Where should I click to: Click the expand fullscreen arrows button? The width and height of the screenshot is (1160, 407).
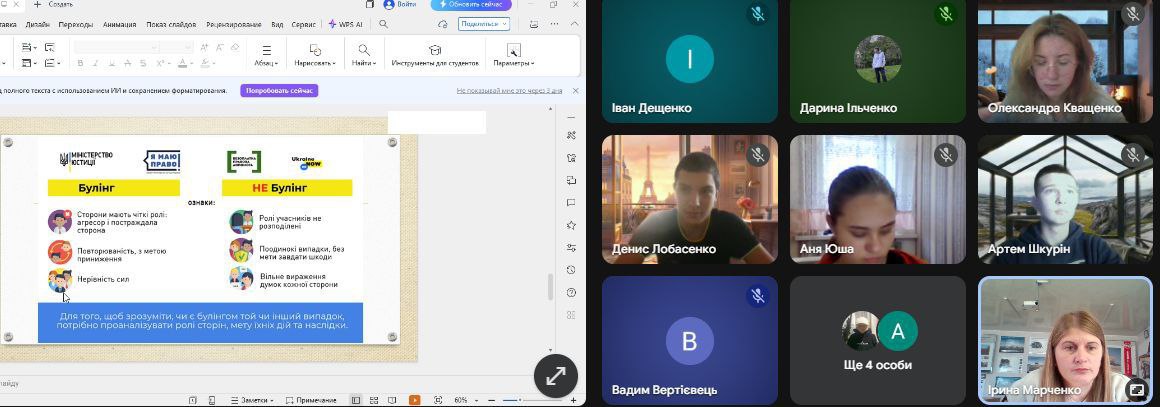555,376
